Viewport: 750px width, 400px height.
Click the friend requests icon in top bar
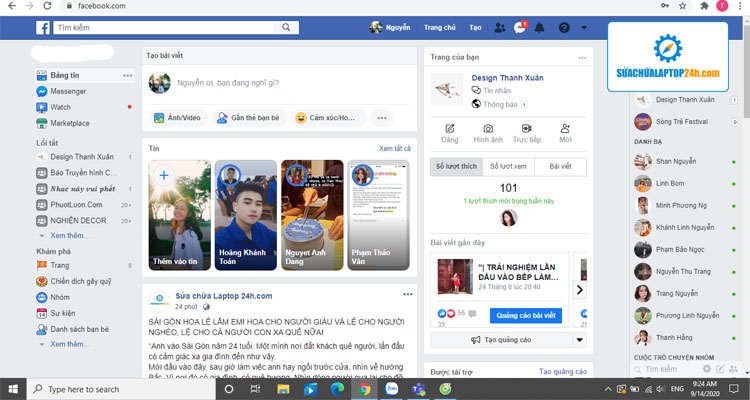pos(499,27)
